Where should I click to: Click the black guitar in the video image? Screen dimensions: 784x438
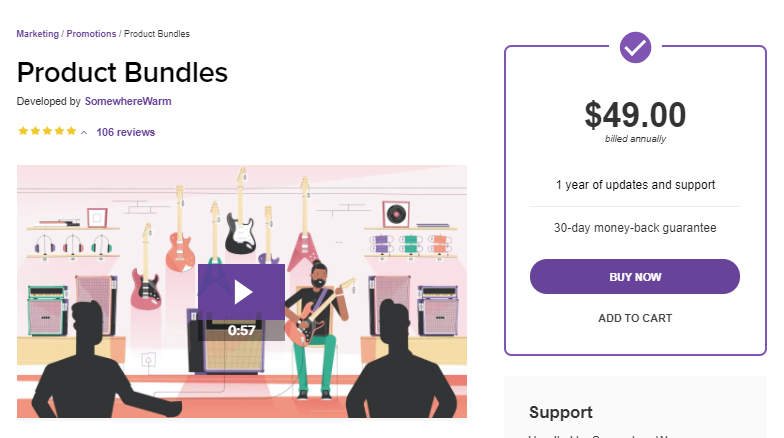240,222
